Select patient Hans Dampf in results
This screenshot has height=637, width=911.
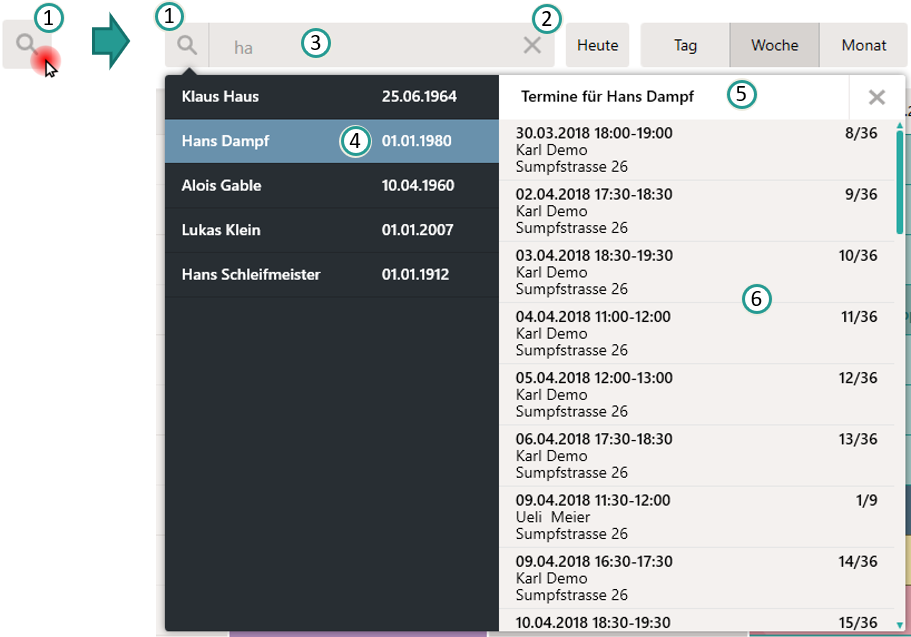(x=332, y=141)
